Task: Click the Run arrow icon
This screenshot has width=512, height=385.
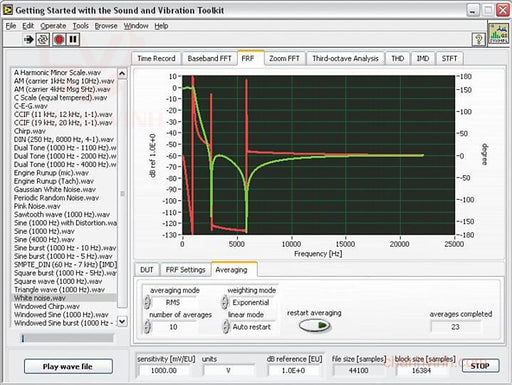Action: 29,40
